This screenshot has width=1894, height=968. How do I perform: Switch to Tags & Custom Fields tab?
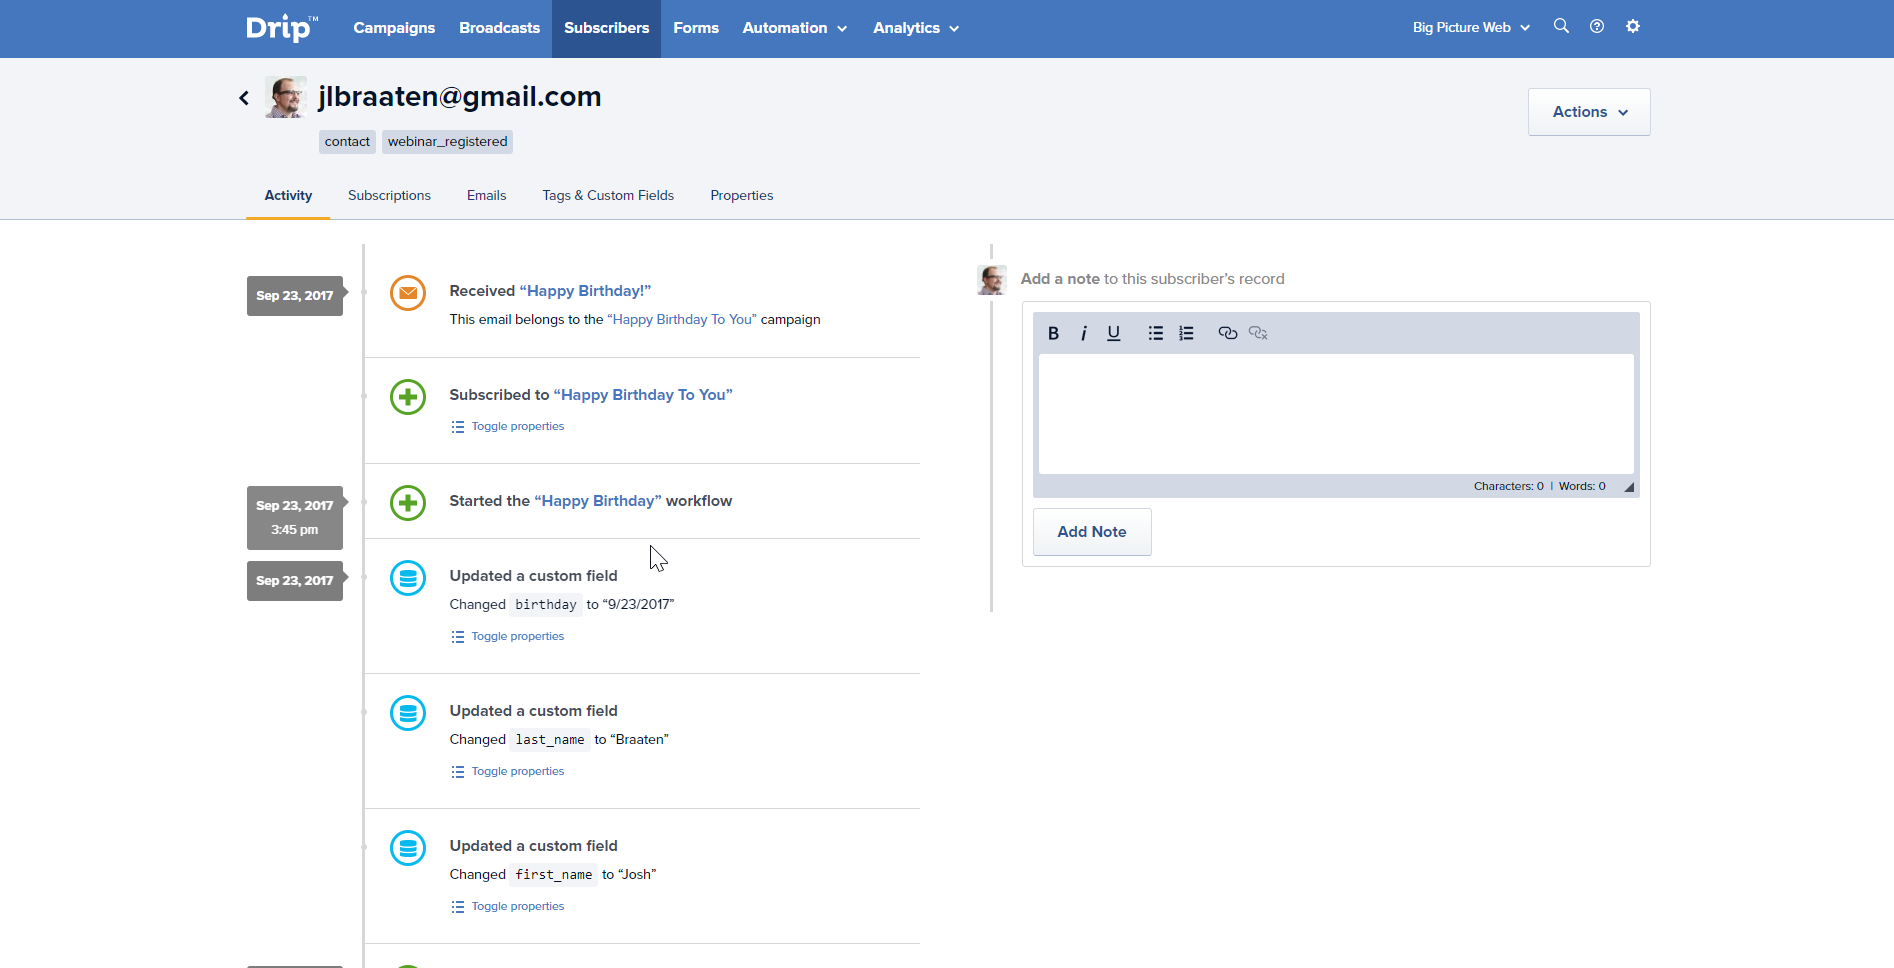pos(608,195)
